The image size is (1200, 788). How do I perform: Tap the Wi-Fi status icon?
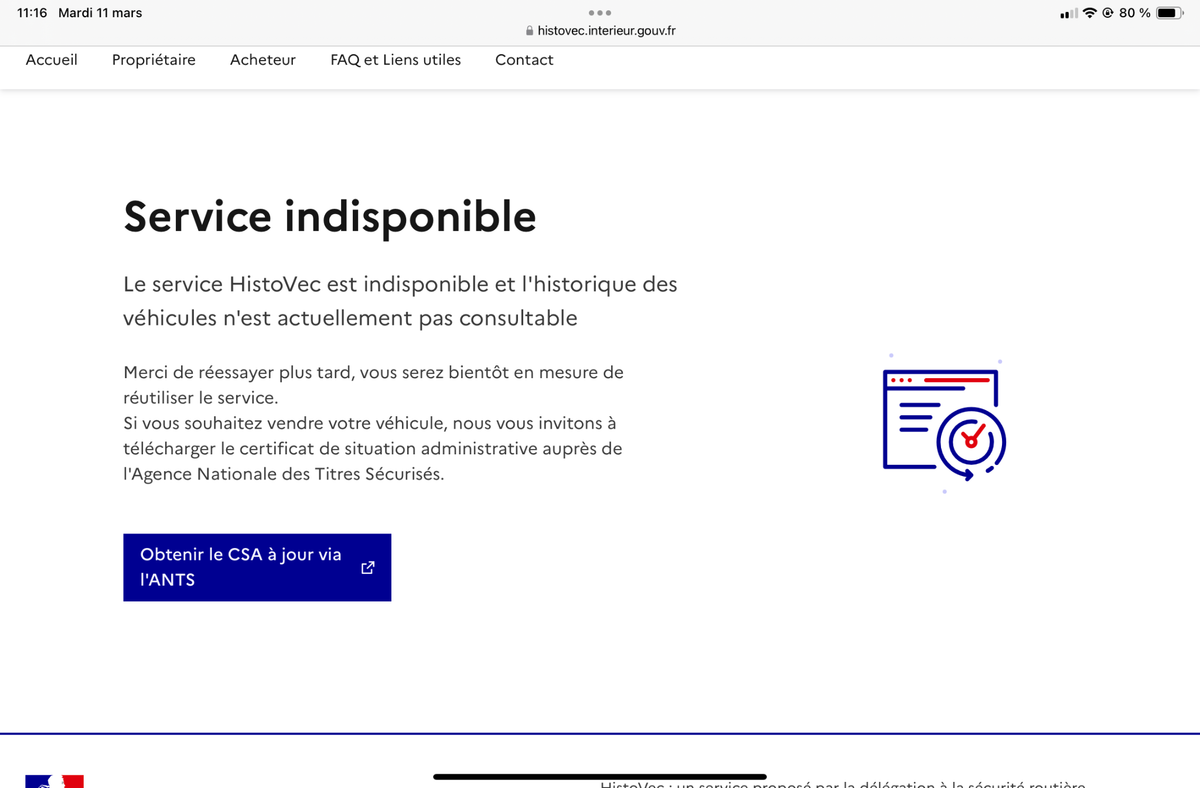click(x=1090, y=13)
